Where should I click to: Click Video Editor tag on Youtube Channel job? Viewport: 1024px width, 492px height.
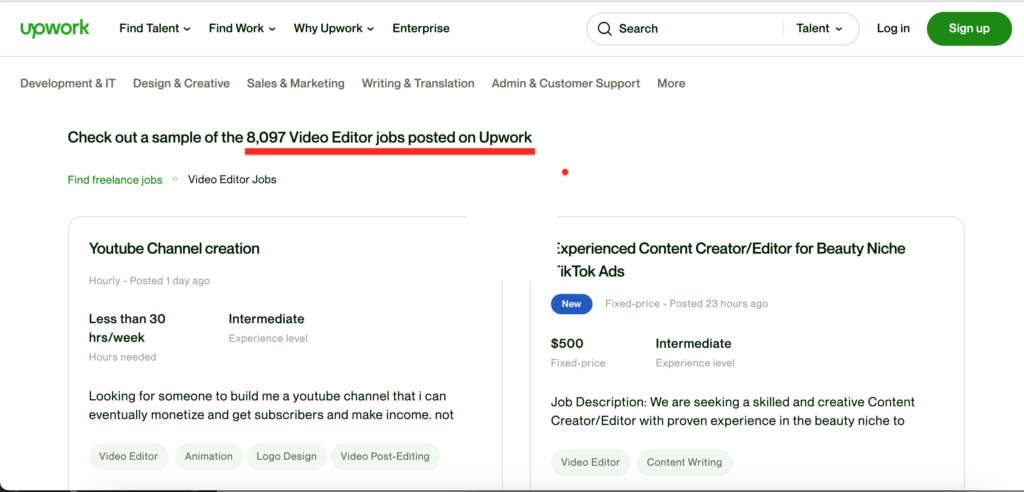coord(128,457)
